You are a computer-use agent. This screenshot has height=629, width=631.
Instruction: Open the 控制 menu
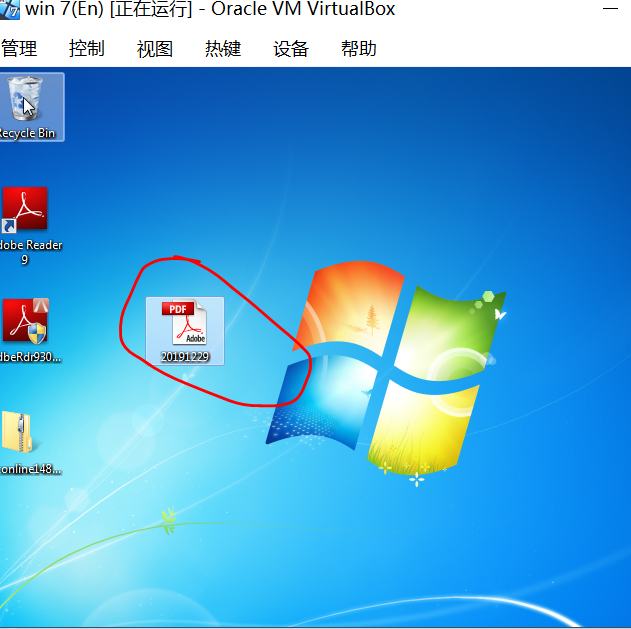pyautogui.click(x=87, y=49)
